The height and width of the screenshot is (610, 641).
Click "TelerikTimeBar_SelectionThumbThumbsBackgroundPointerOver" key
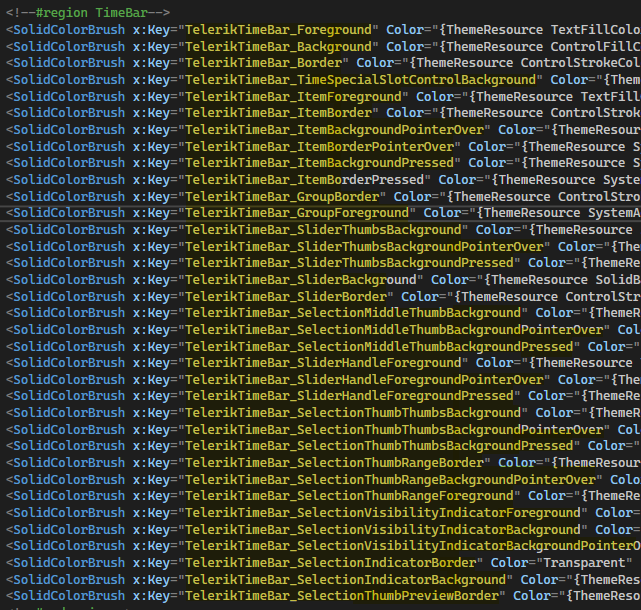(394, 430)
